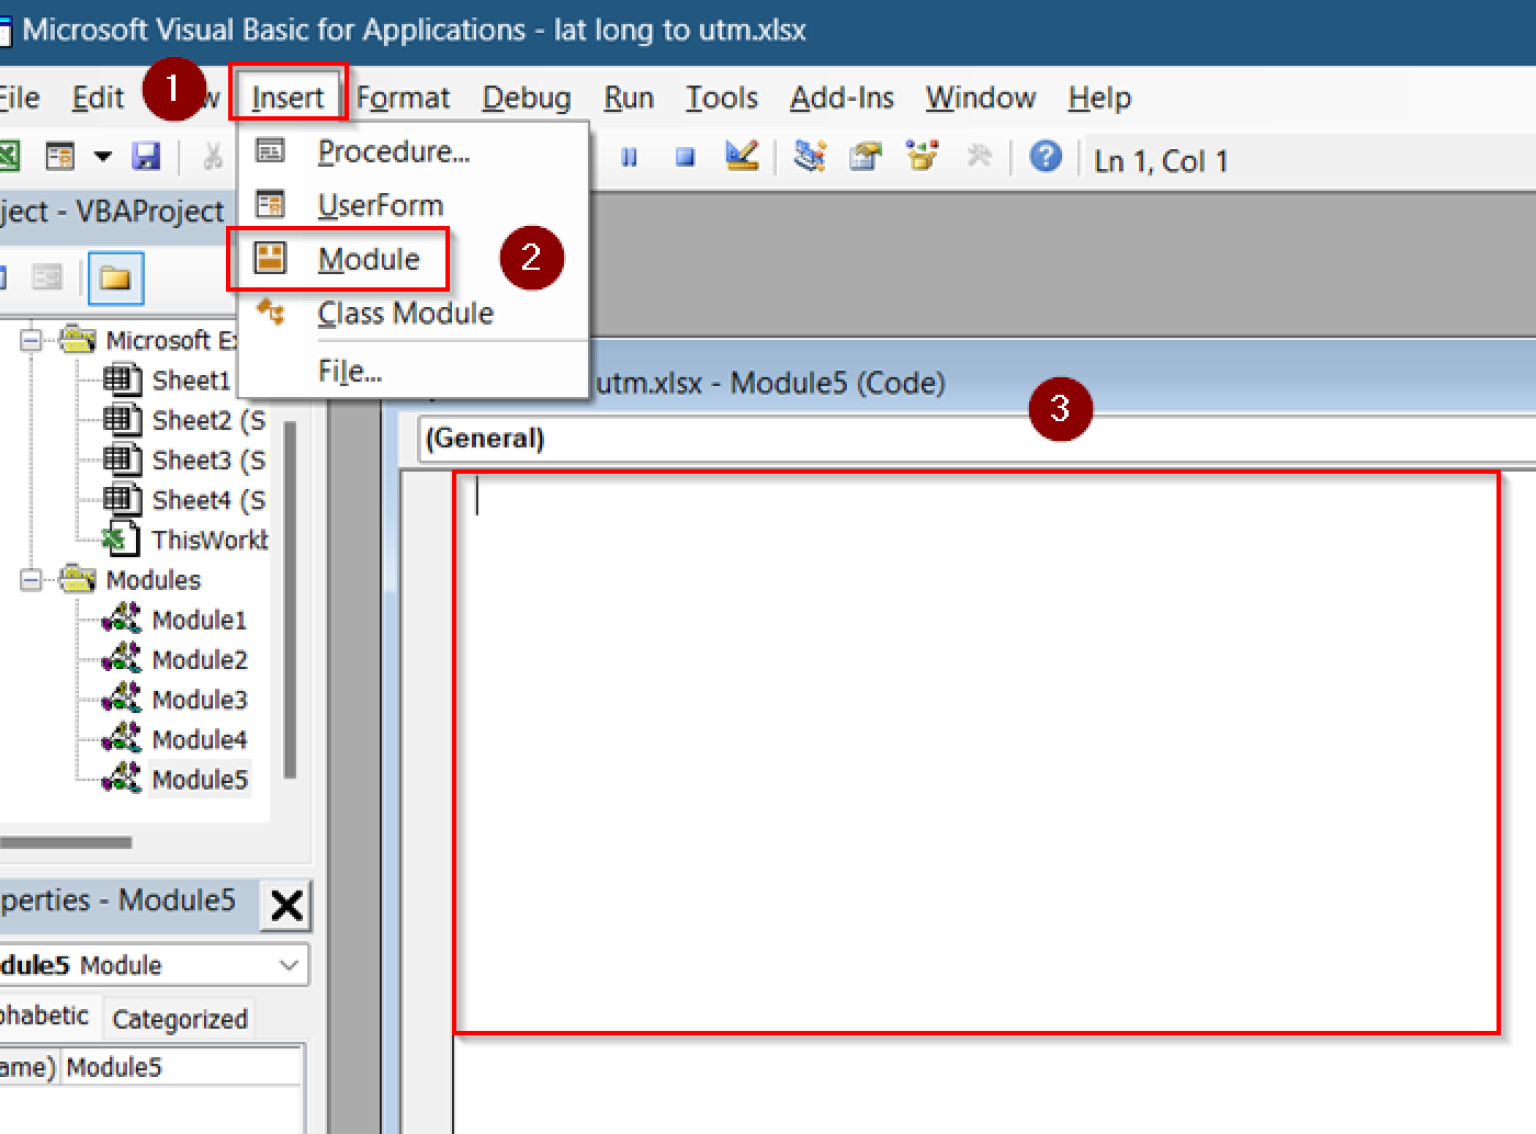Open Project Explorer from the toolbar icon

[809, 157]
